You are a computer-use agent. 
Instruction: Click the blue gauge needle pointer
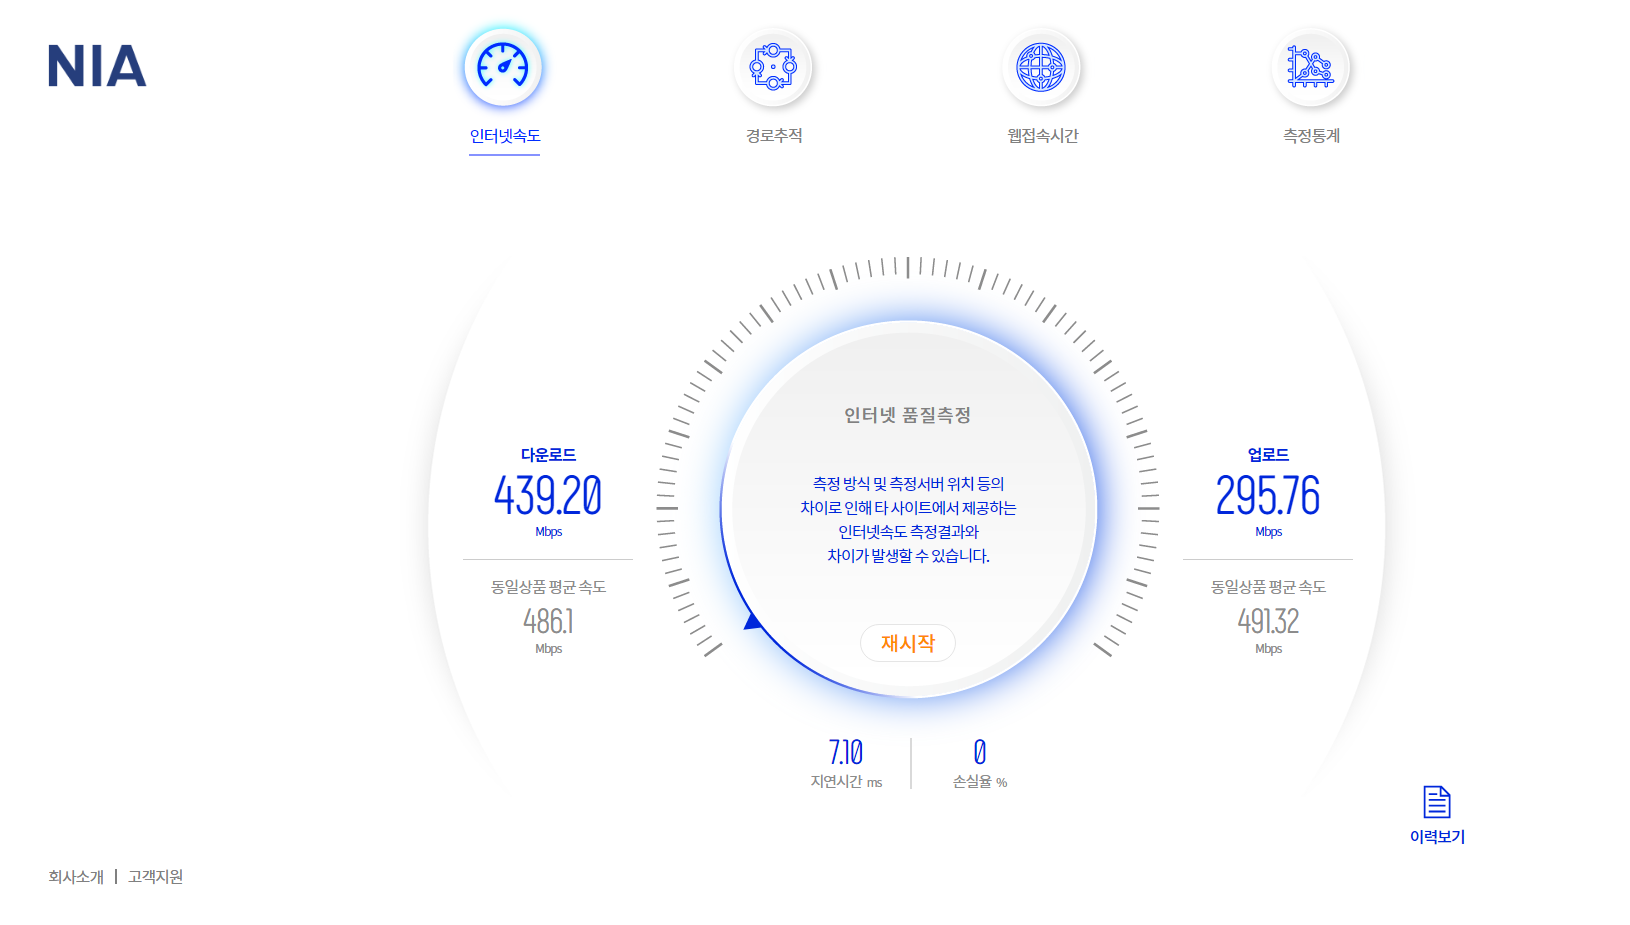pos(753,623)
